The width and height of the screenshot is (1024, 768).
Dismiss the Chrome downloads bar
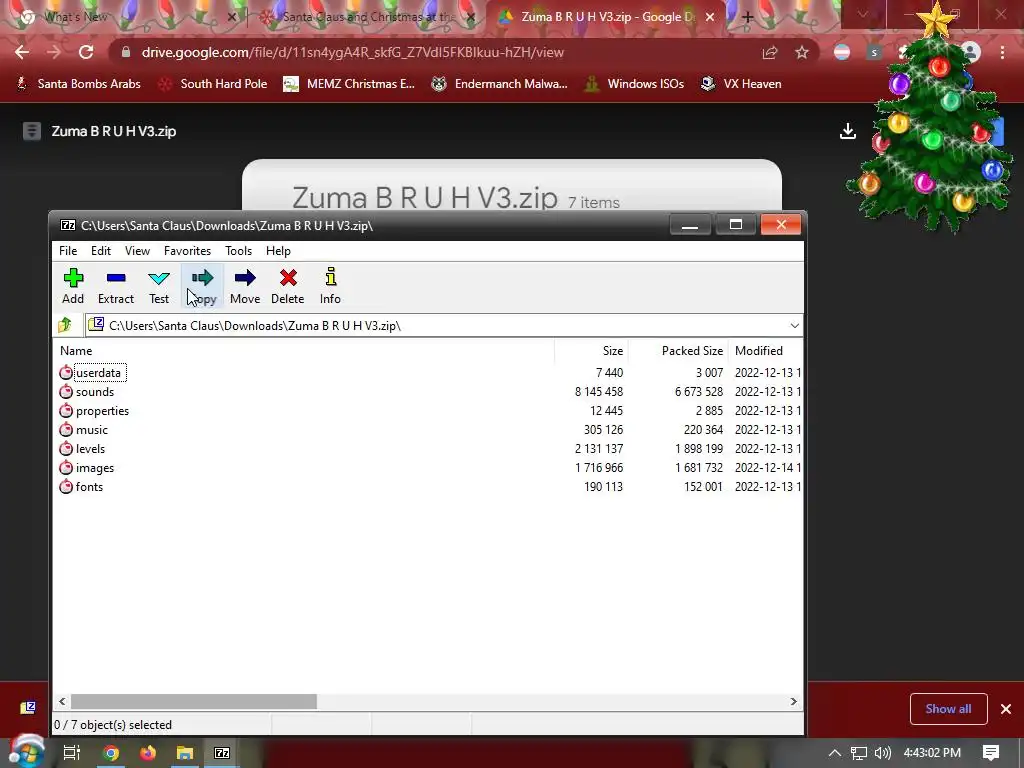tap(1006, 709)
